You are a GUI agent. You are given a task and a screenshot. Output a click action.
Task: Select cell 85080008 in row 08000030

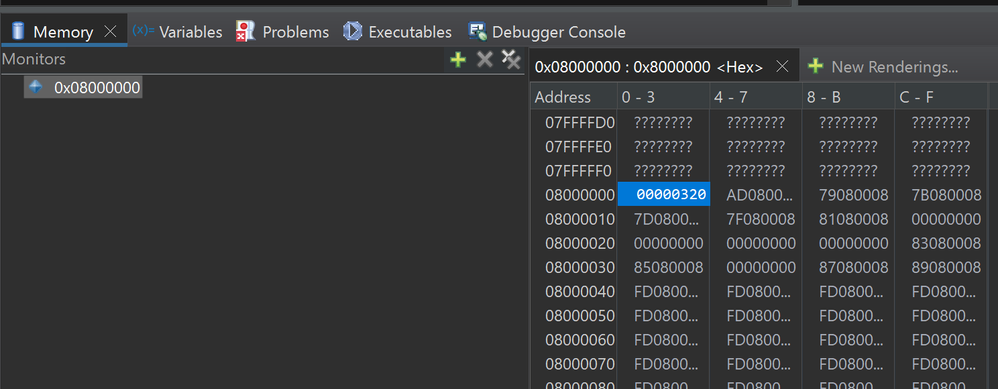(663, 267)
